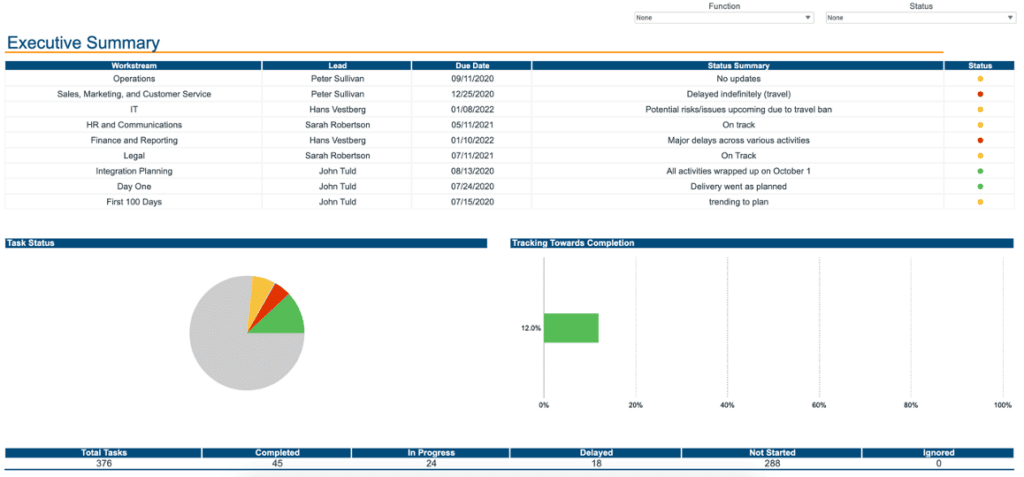Click due date 07/11/2021

[472, 156]
